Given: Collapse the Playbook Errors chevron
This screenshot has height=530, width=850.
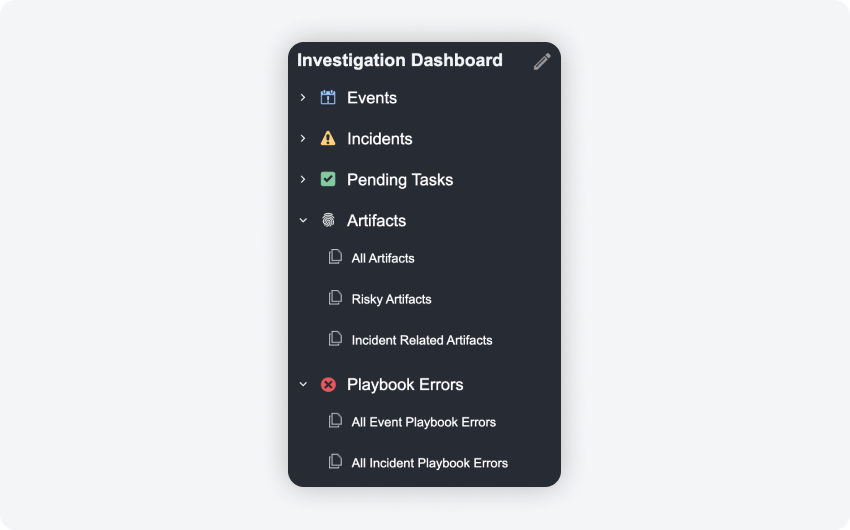Looking at the screenshot, I should pos(303,385).
